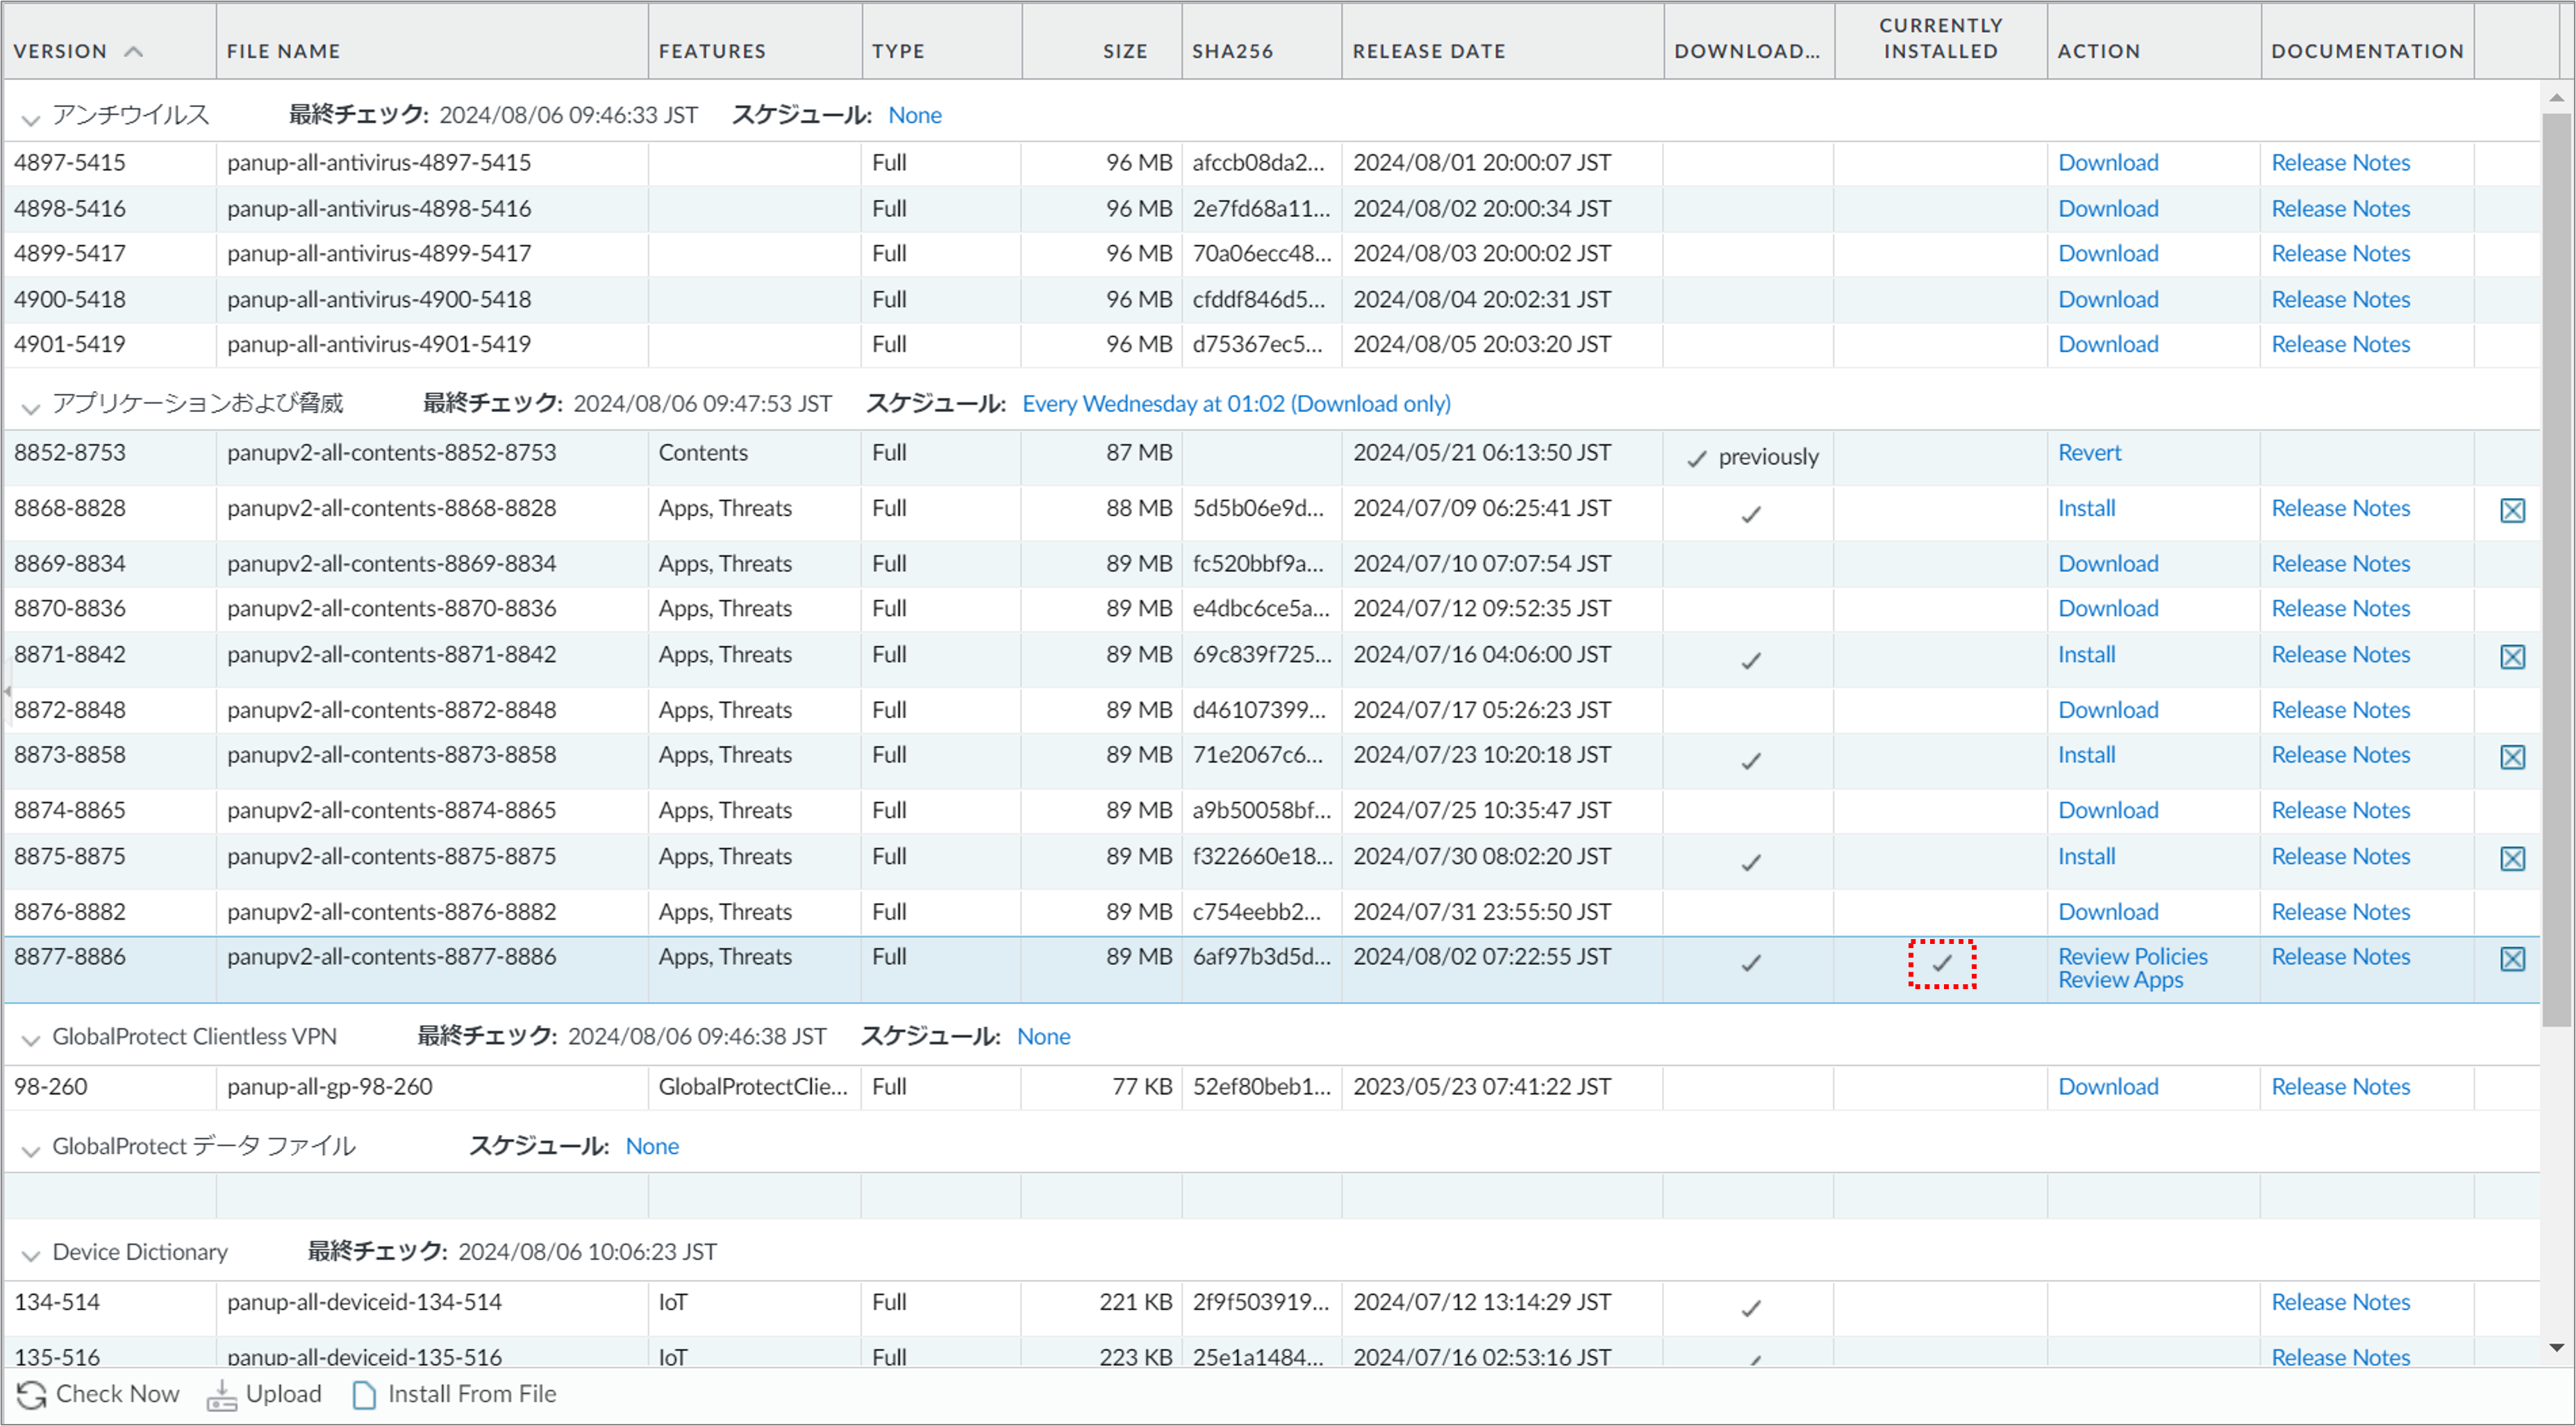
Task: Click Install From File button label
Action: point(472,1394)
